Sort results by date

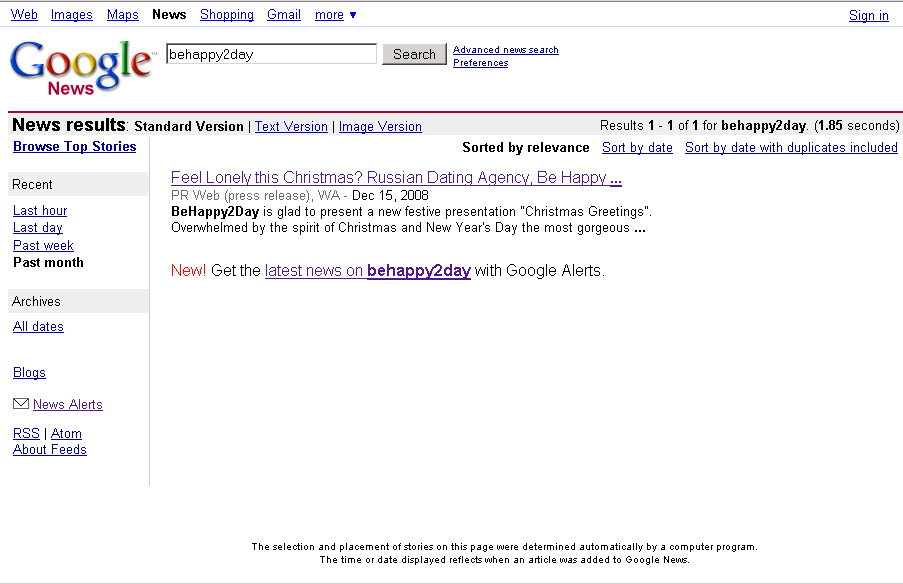coord(637,148)
